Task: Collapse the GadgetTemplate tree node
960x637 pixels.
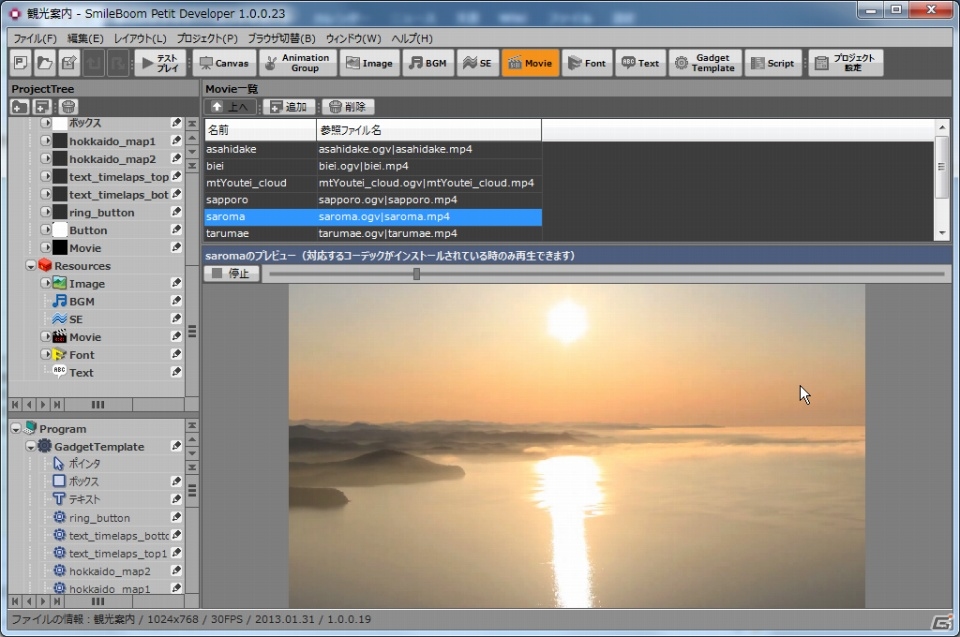Action: click(31, 447)
